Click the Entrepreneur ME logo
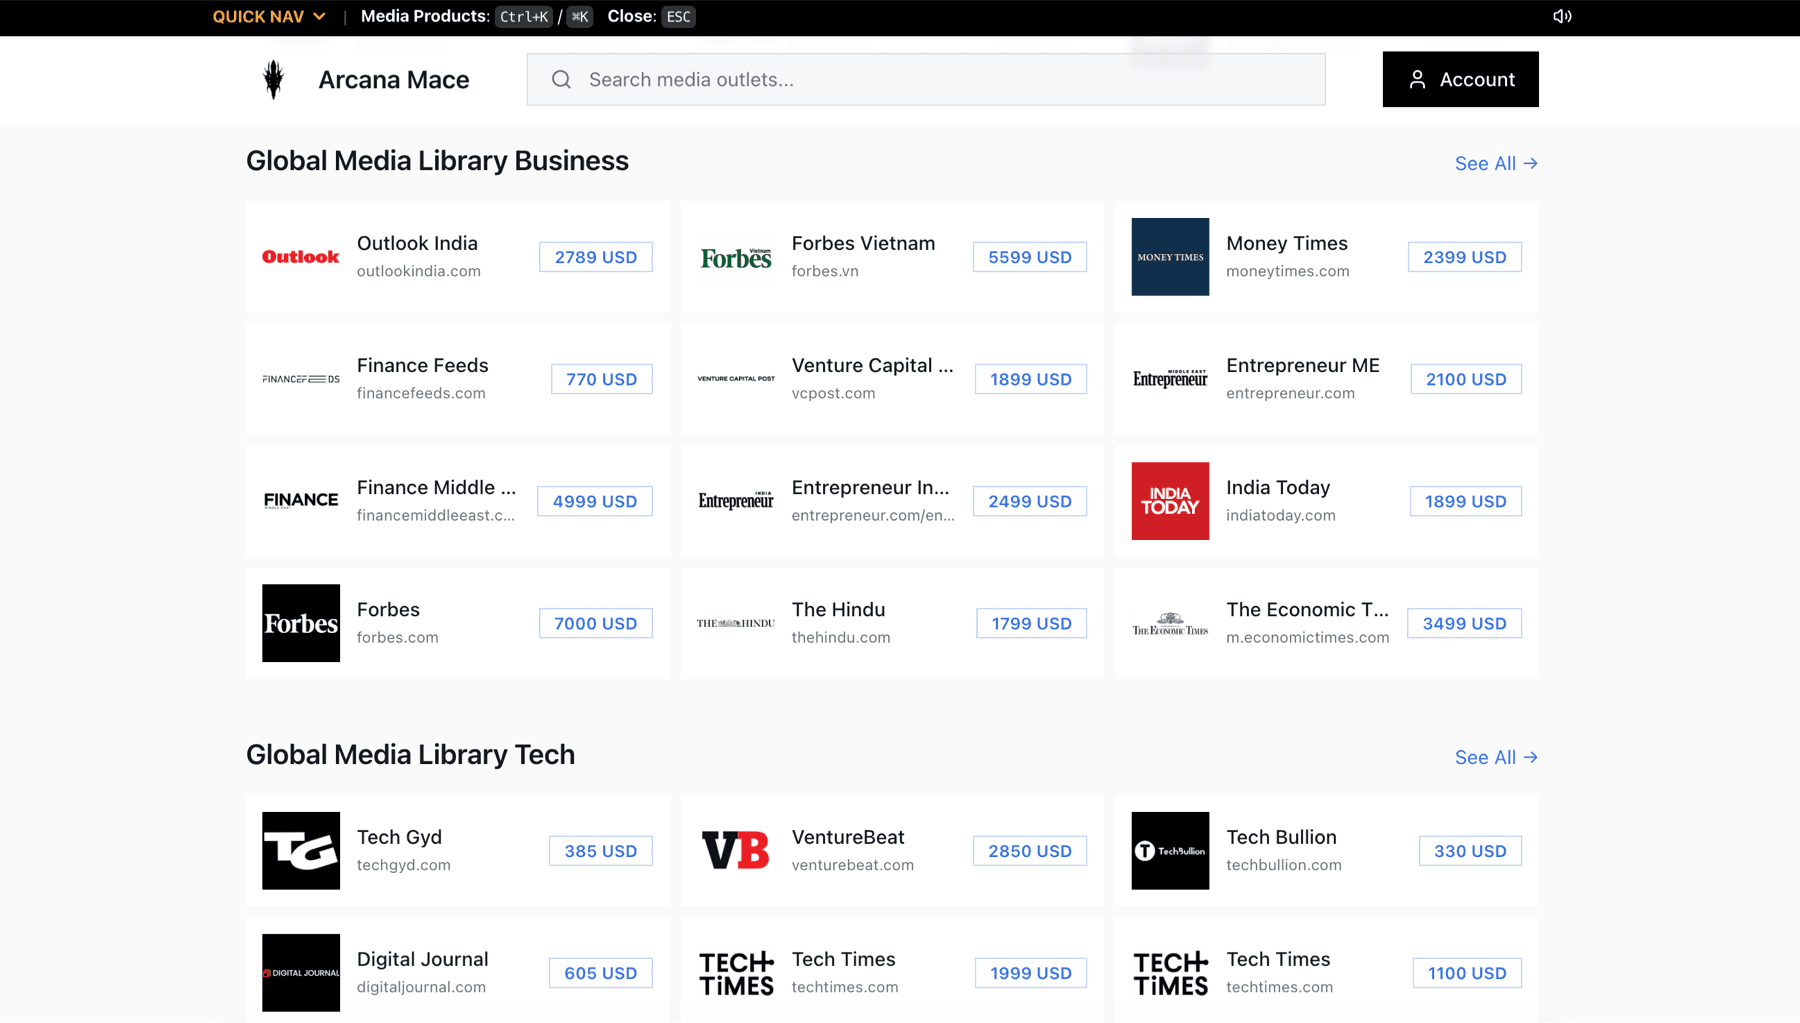 click(x=1170, y=379)
